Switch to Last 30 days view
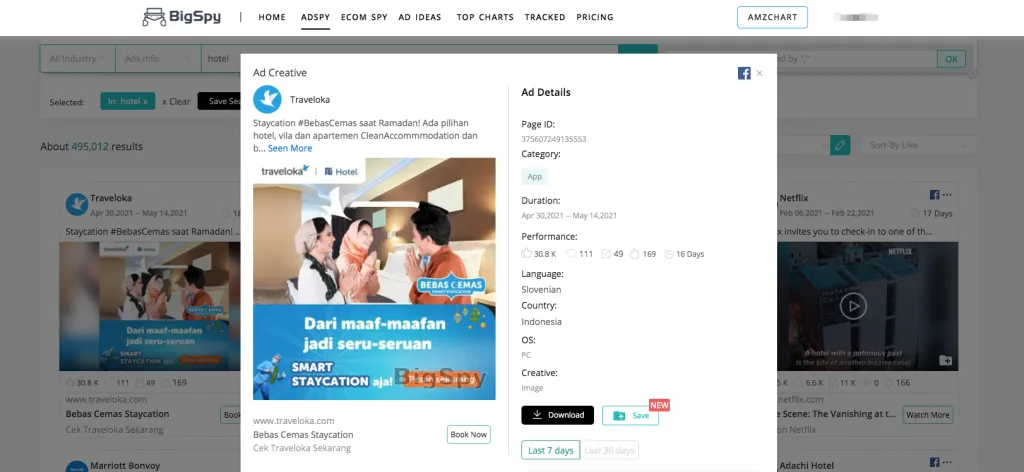 pos(609,450)
